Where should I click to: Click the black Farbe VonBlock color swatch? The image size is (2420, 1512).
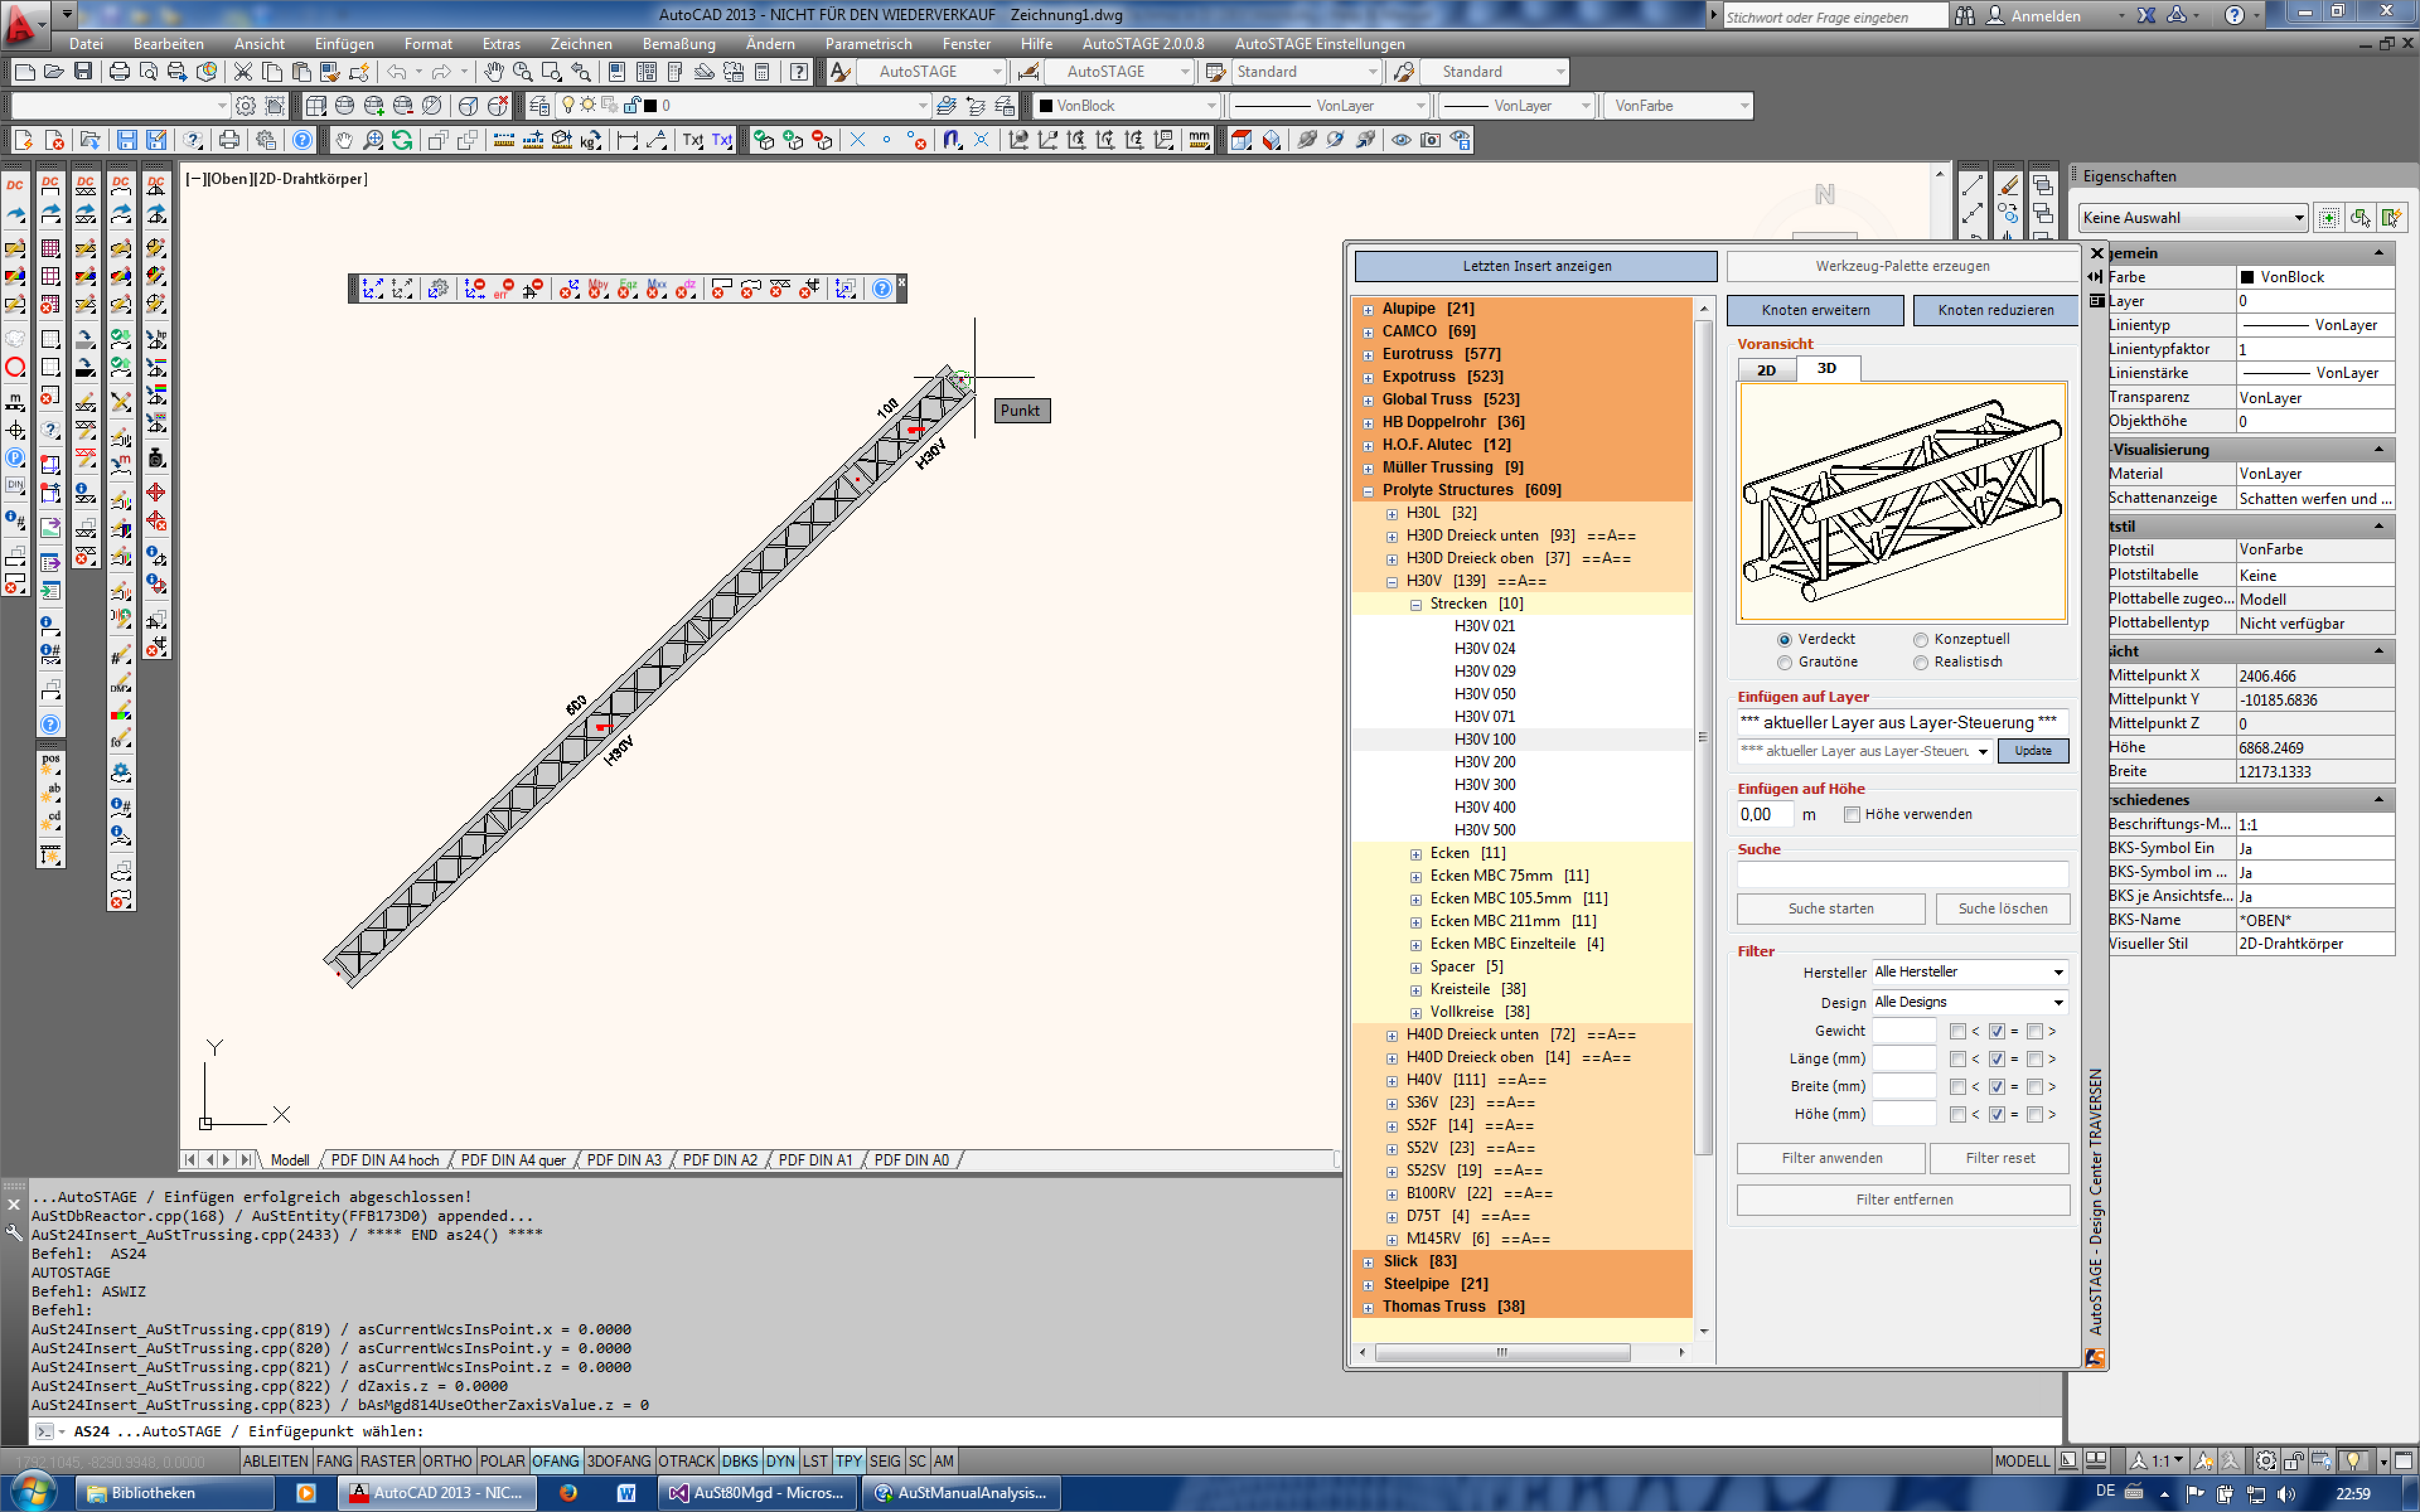[2247, 277]
